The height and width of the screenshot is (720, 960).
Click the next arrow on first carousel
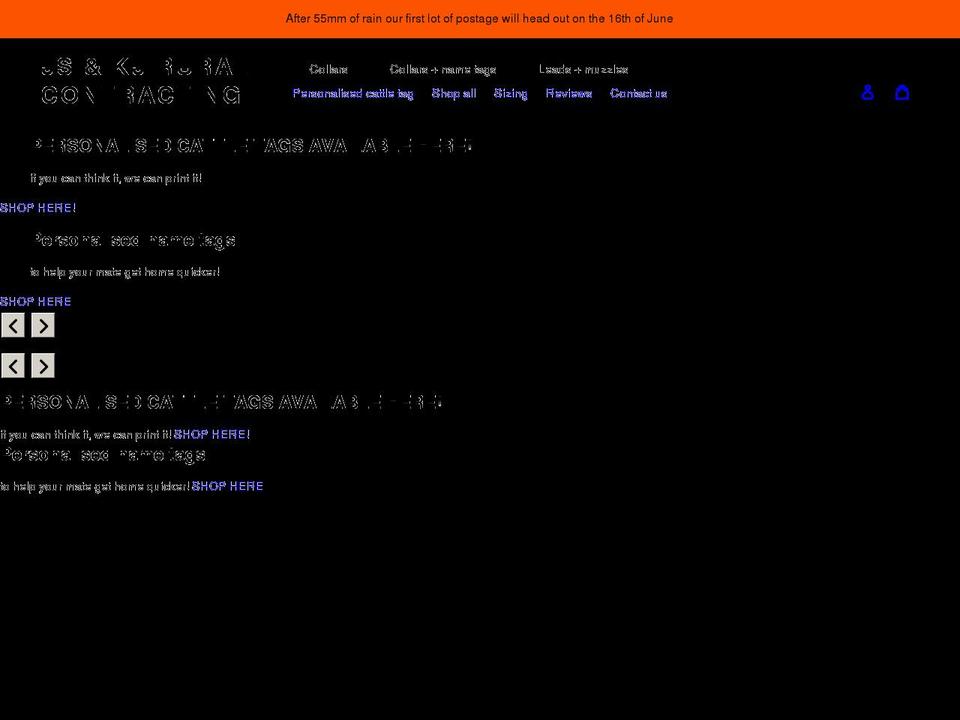coord(42,325)
